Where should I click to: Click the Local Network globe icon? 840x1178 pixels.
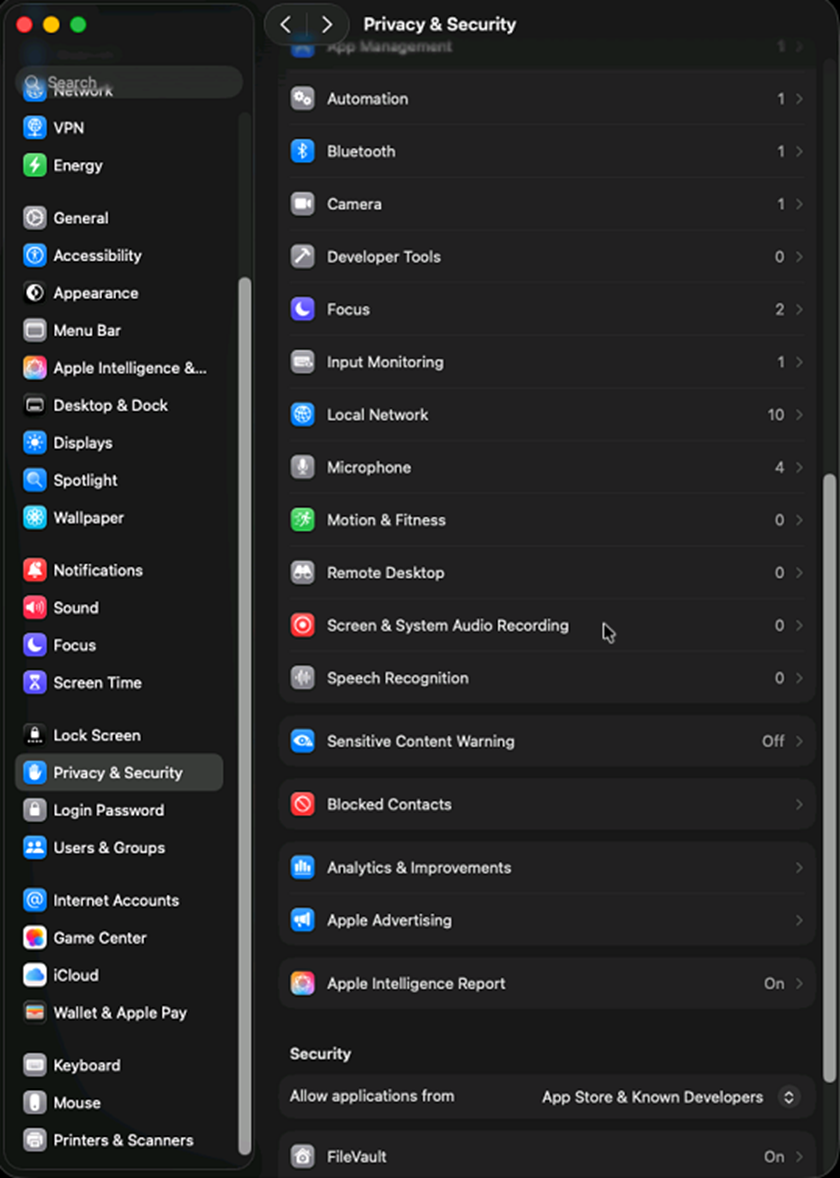coord(302,414)
